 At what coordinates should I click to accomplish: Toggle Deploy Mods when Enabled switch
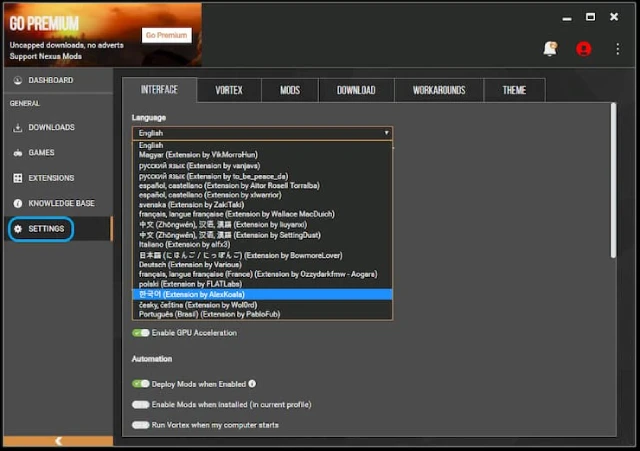[x=141, y=384]
